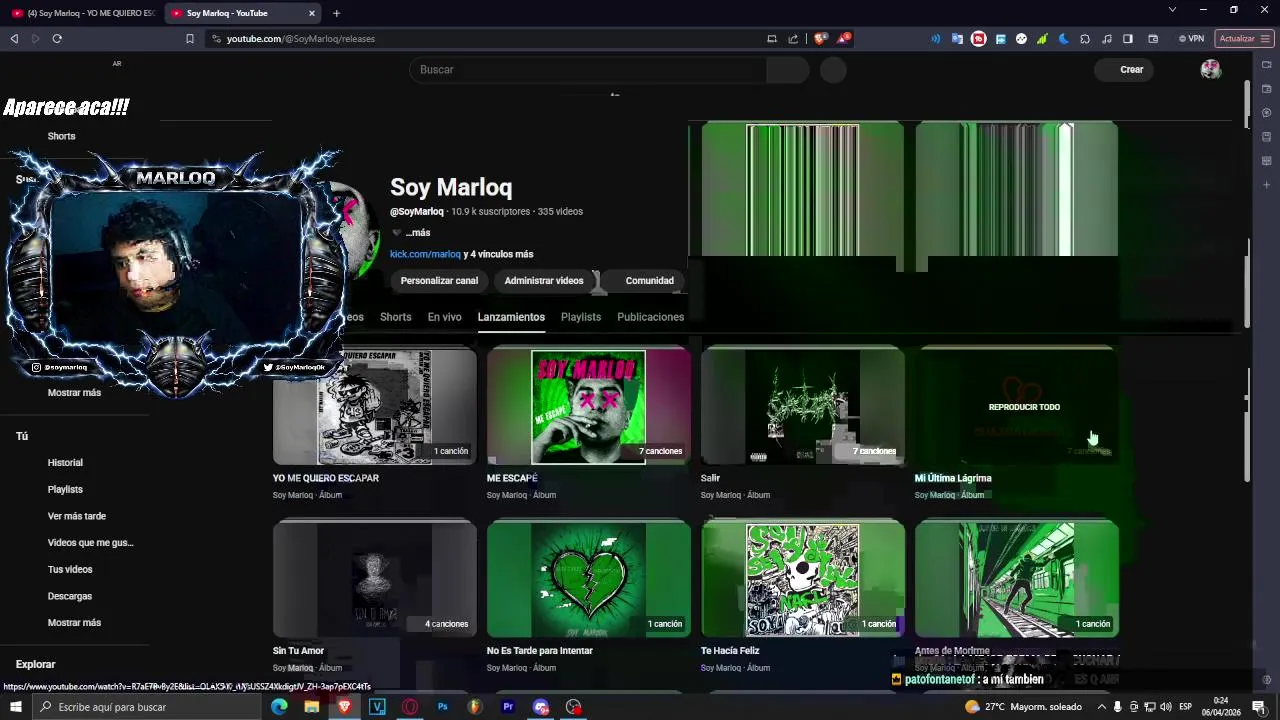This screenshot has height=720, width=1280.
Task: Click 'REPRODUCIR TODO' on Mi Última Lágrima
Action: [1024, 407]
